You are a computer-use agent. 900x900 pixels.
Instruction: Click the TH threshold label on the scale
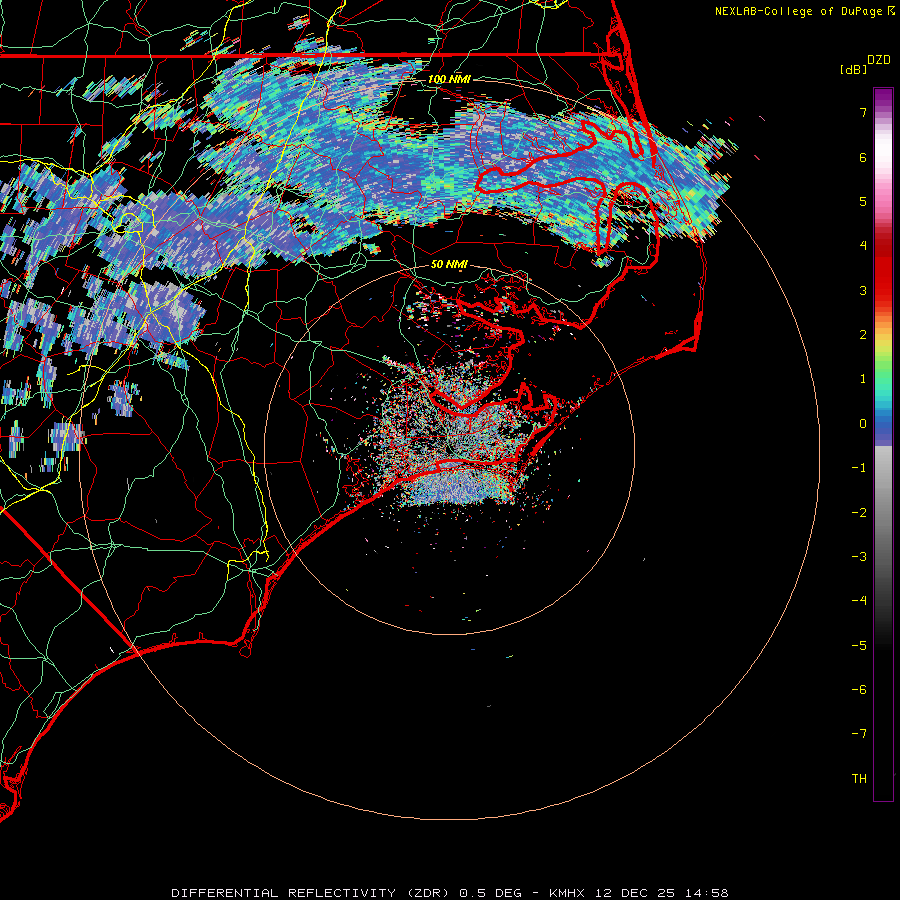(x=859, y=779)
